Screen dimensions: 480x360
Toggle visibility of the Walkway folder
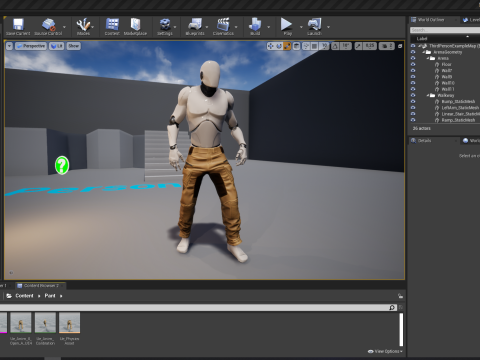pos(413,95)
